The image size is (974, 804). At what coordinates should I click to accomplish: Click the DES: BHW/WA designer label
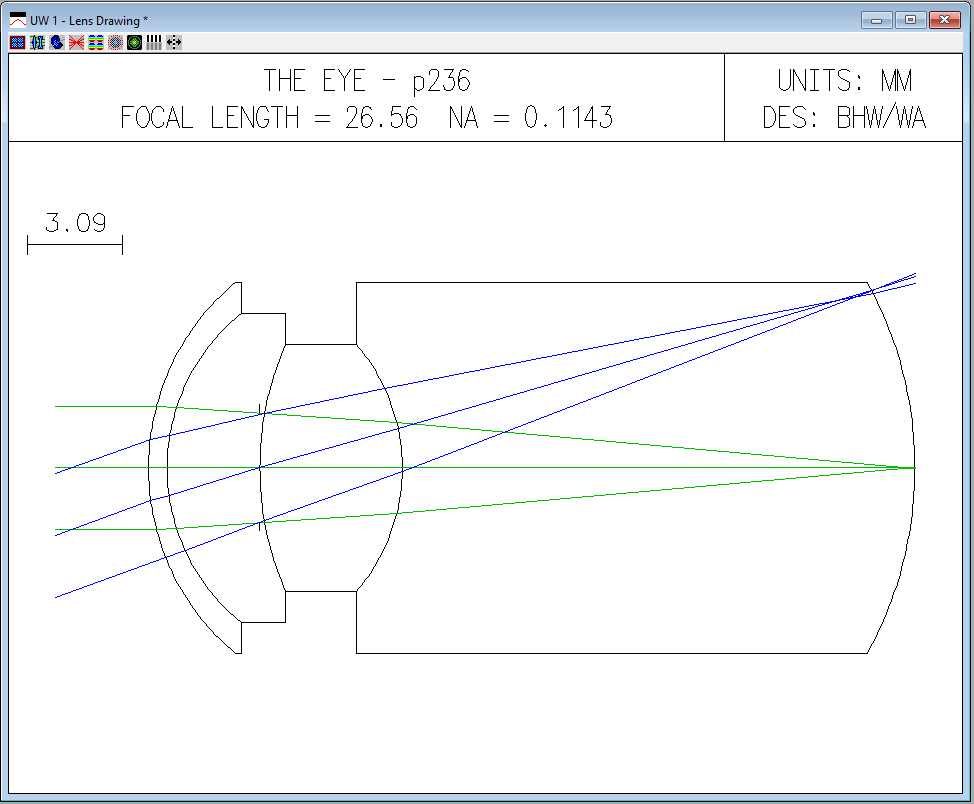coord(844,117)
